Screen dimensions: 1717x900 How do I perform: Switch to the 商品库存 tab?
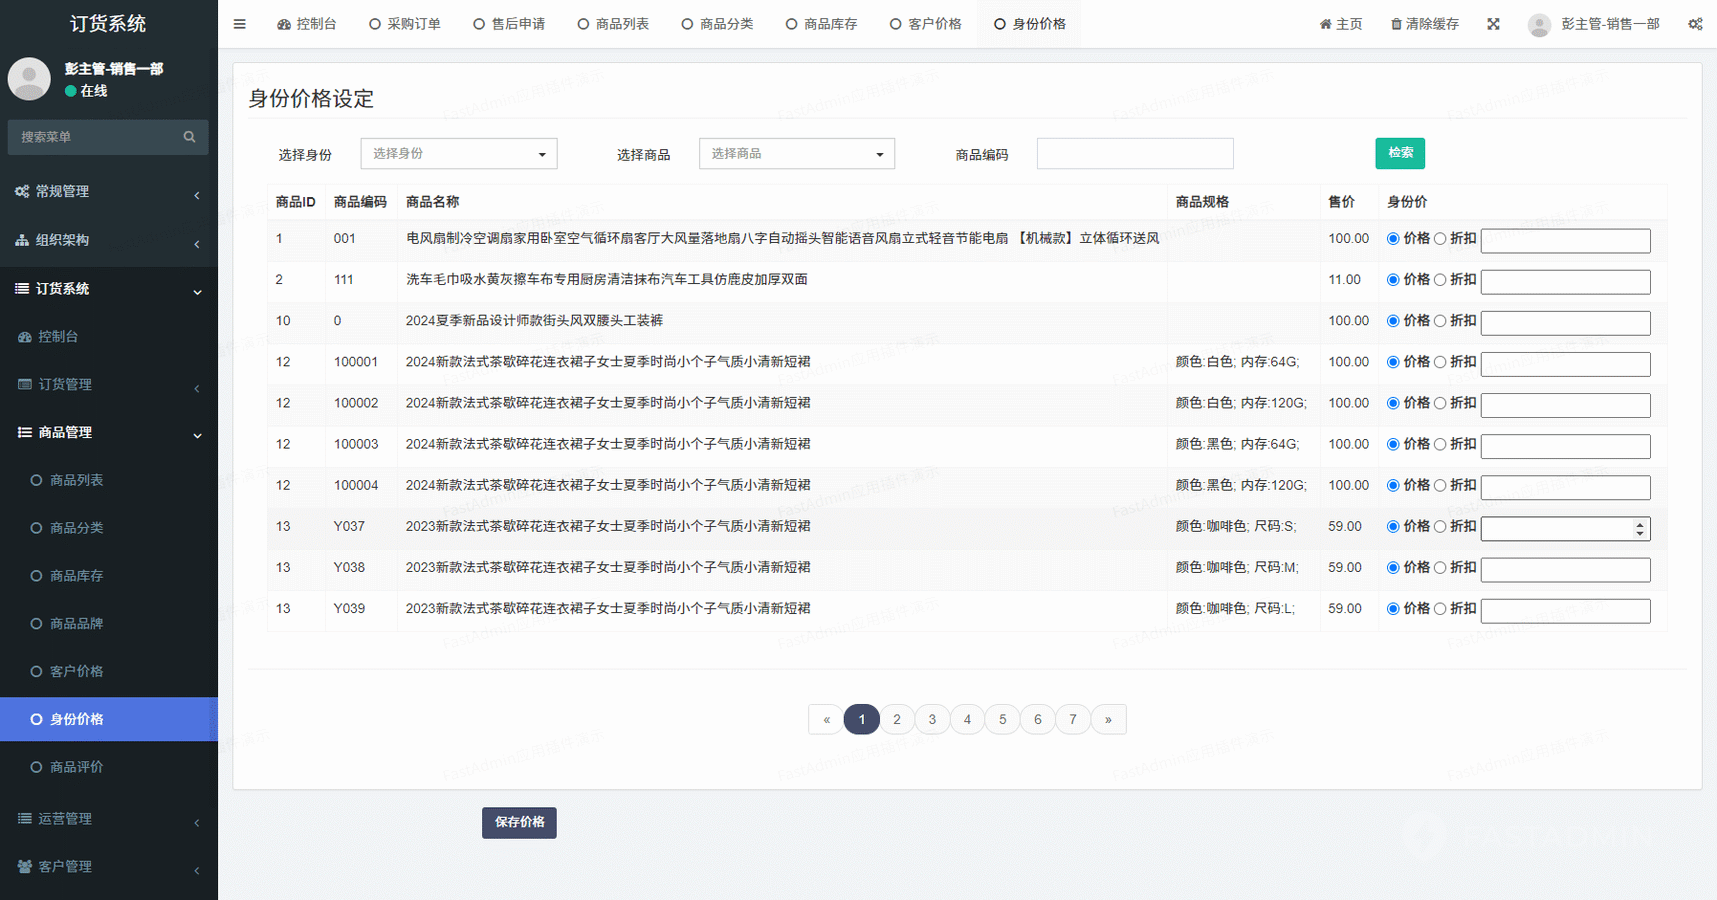tap(821, 24)
